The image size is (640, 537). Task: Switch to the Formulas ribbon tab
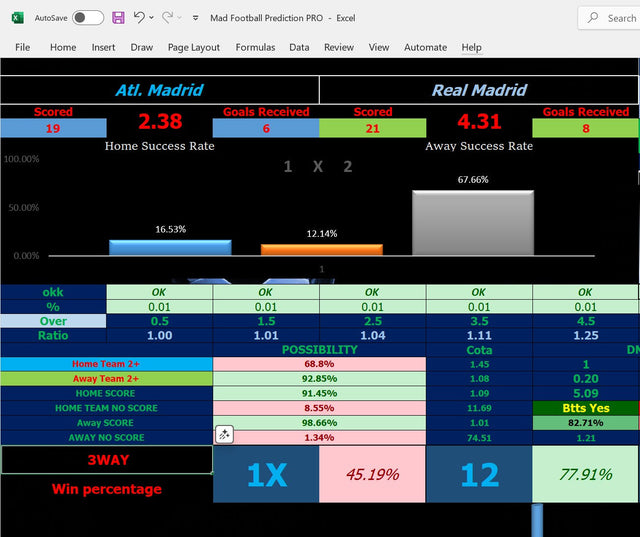pos(255,47)
